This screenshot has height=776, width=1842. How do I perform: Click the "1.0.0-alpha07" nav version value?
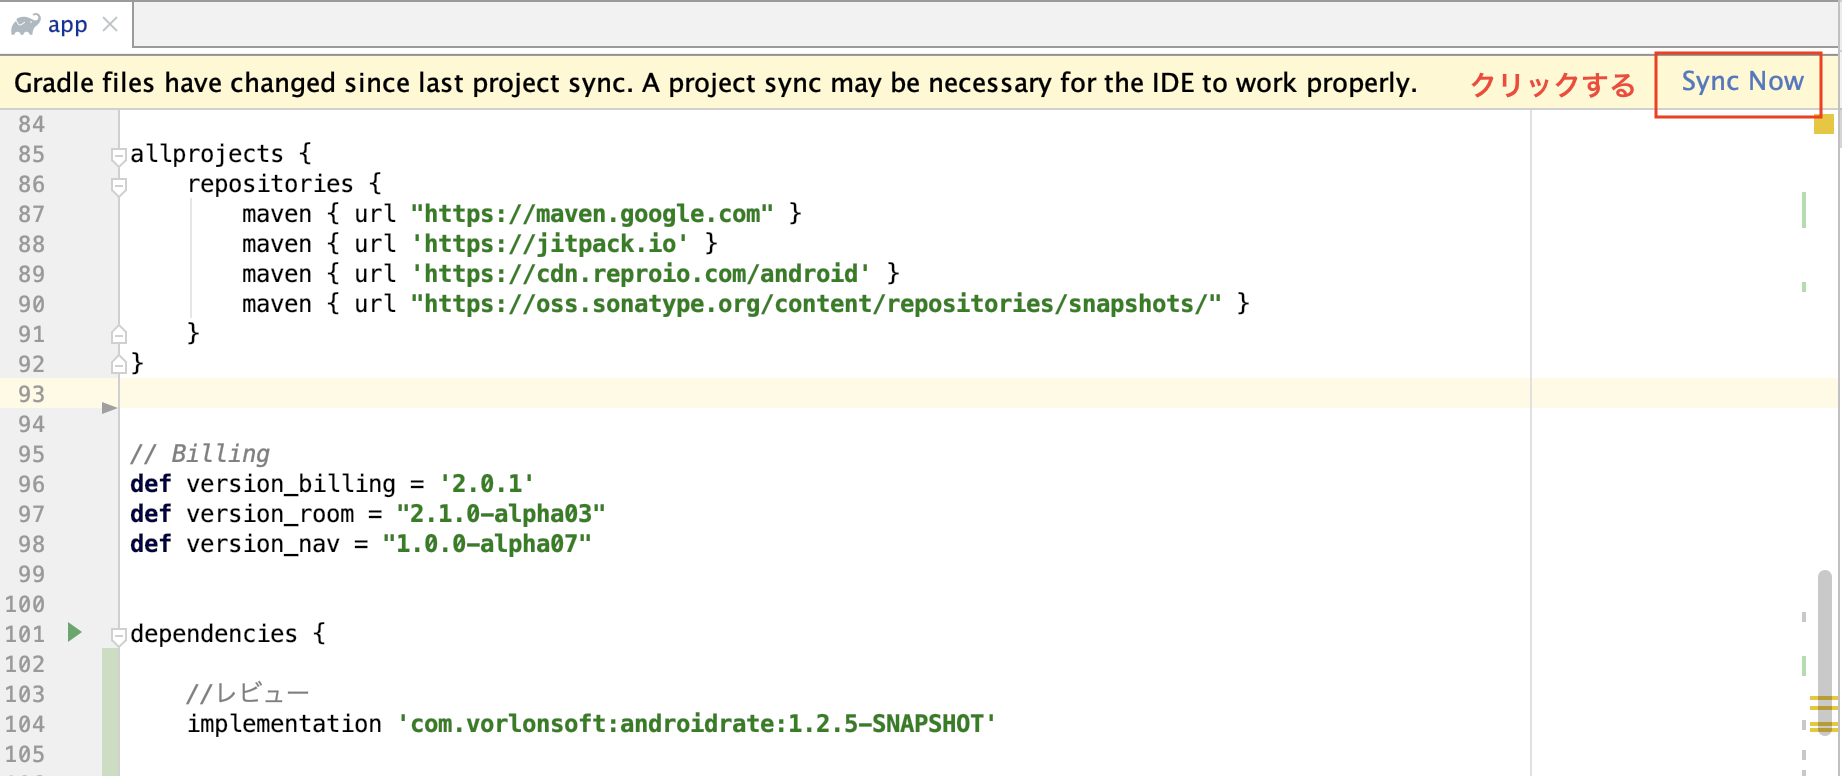(x=487, y=544)
